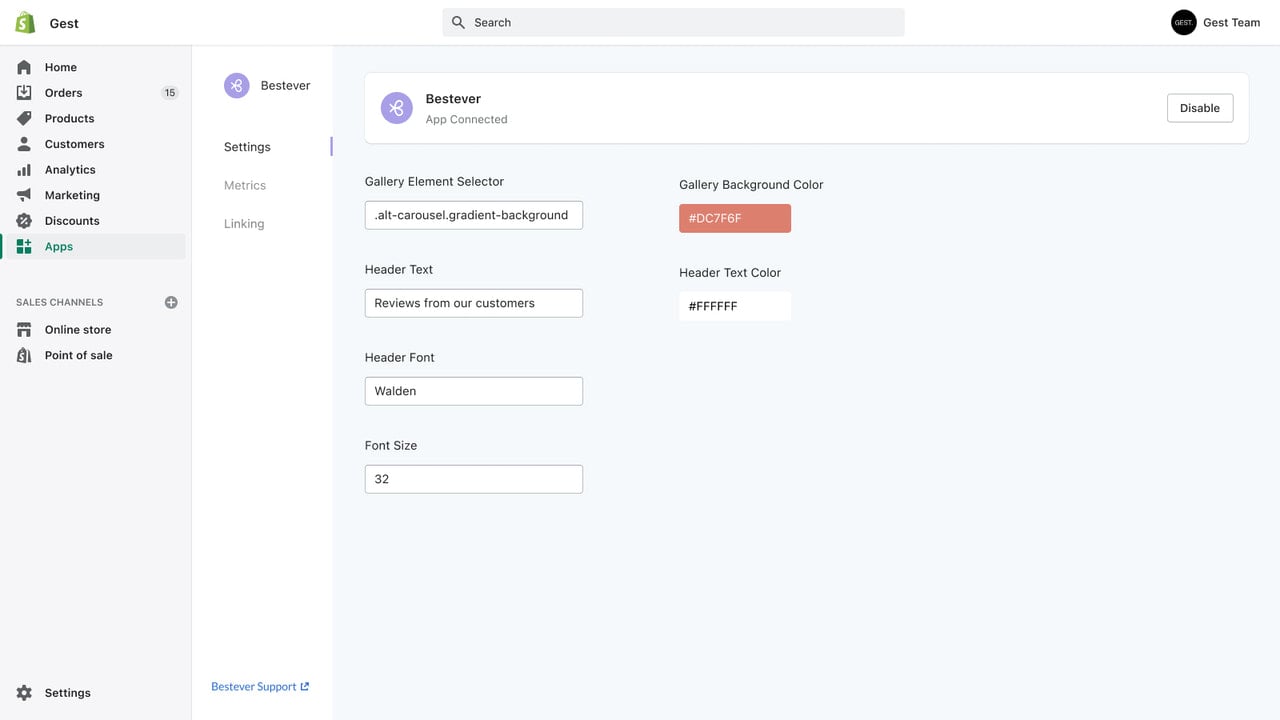Open Online store via storefront icon
1280x720 pixels.
click(24, 330)
